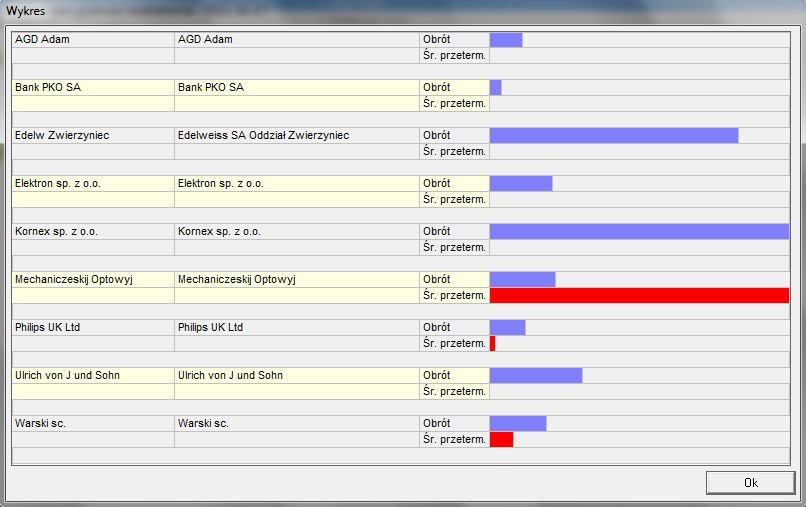
Task: Select Elektron sp. z o.o. full name
Action: pyautogui.click(x=297, y=184)
